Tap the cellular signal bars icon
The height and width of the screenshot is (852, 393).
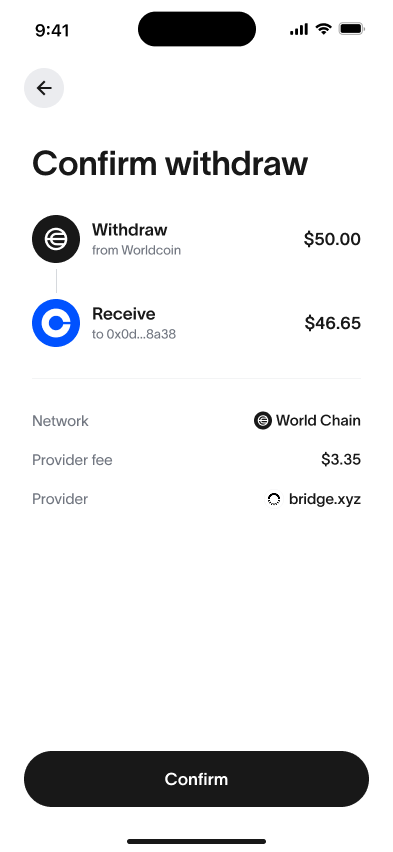(299, 29)
